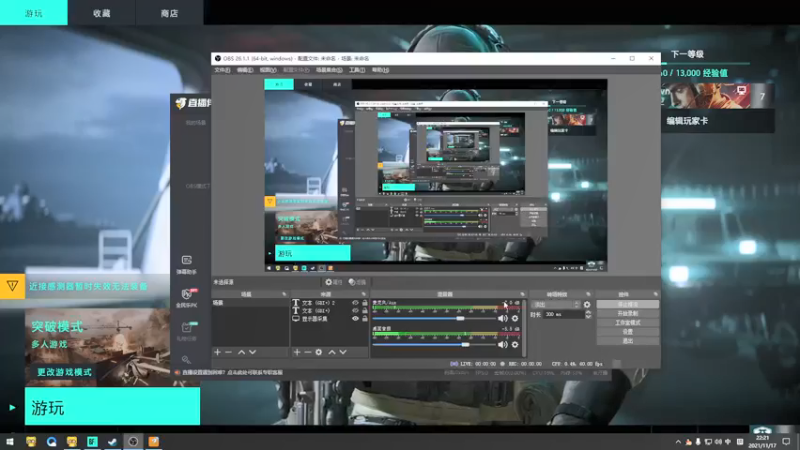Open 文件(F) menu in OBS
This screenshot has width=800, height=450.
222,70
